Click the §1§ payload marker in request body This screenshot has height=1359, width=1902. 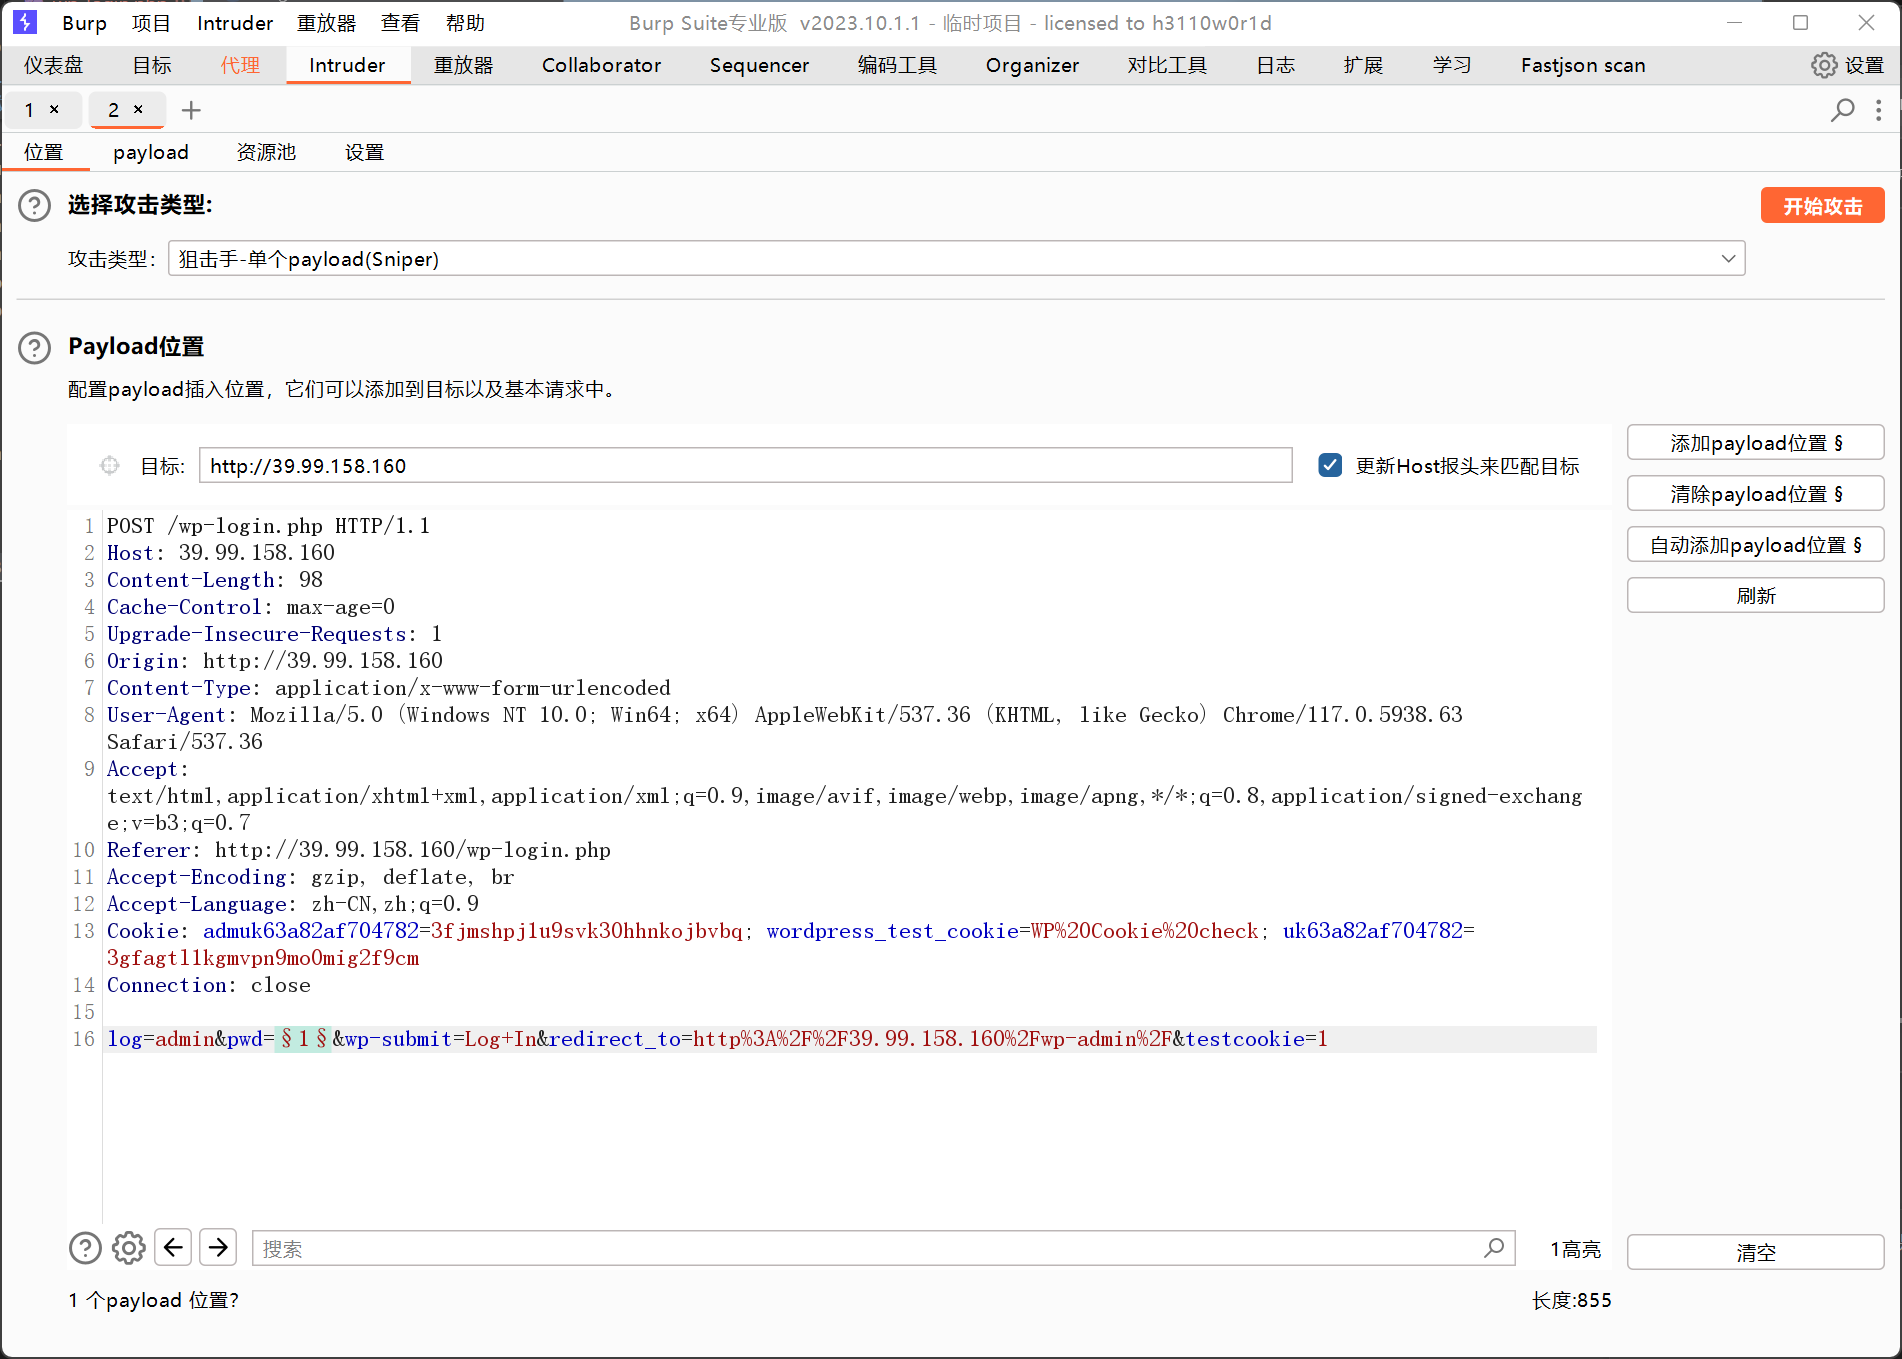pos(304,1039)
